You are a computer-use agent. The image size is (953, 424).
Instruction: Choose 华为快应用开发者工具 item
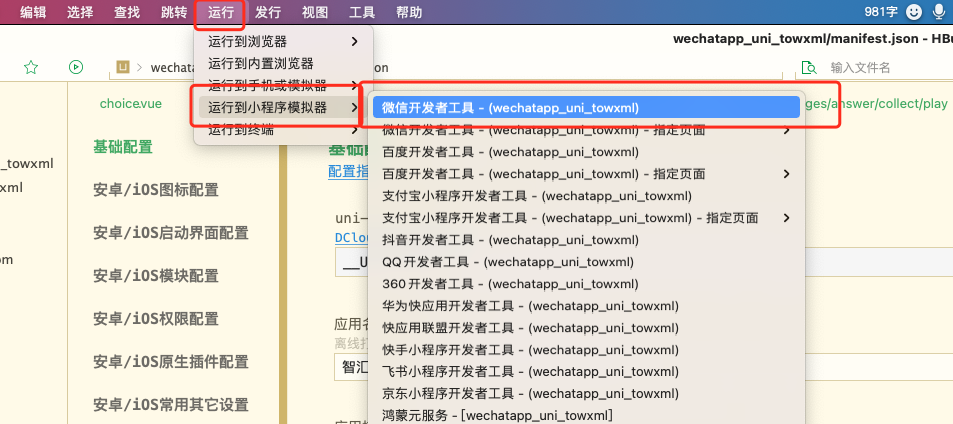pyautogui.click(x=587, y=306)
